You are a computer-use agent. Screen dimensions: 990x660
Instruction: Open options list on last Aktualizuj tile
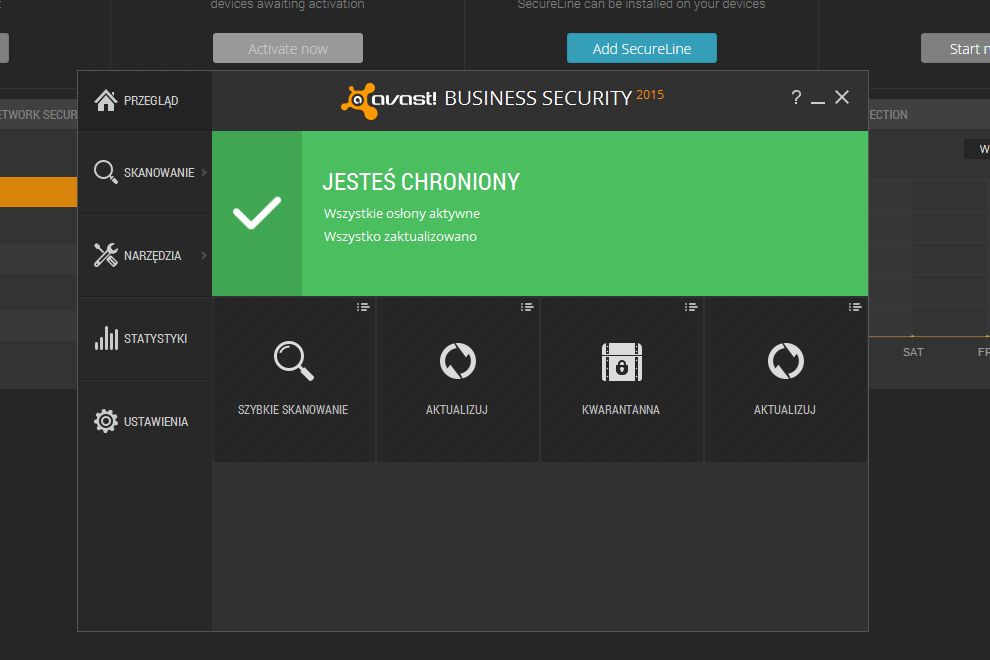(x=855, y=307)
